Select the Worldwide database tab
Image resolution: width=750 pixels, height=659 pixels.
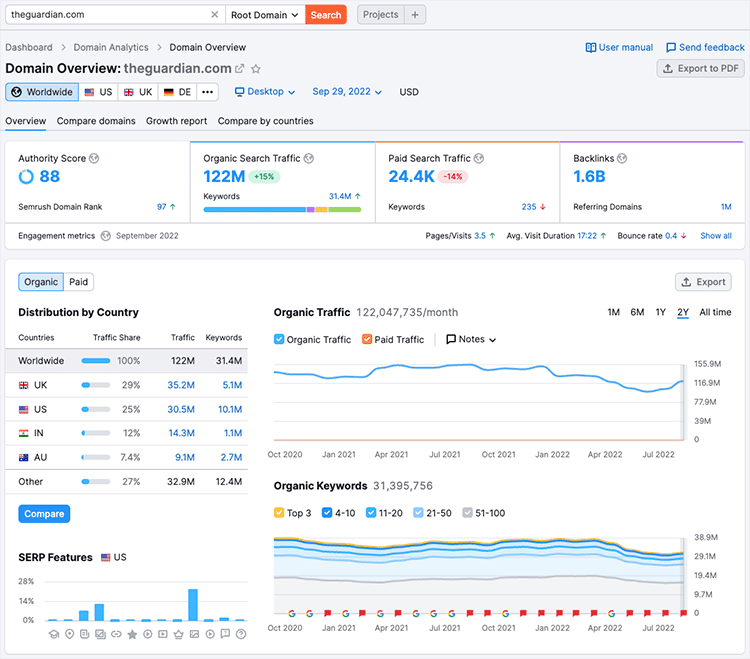[x=42, y=92]
